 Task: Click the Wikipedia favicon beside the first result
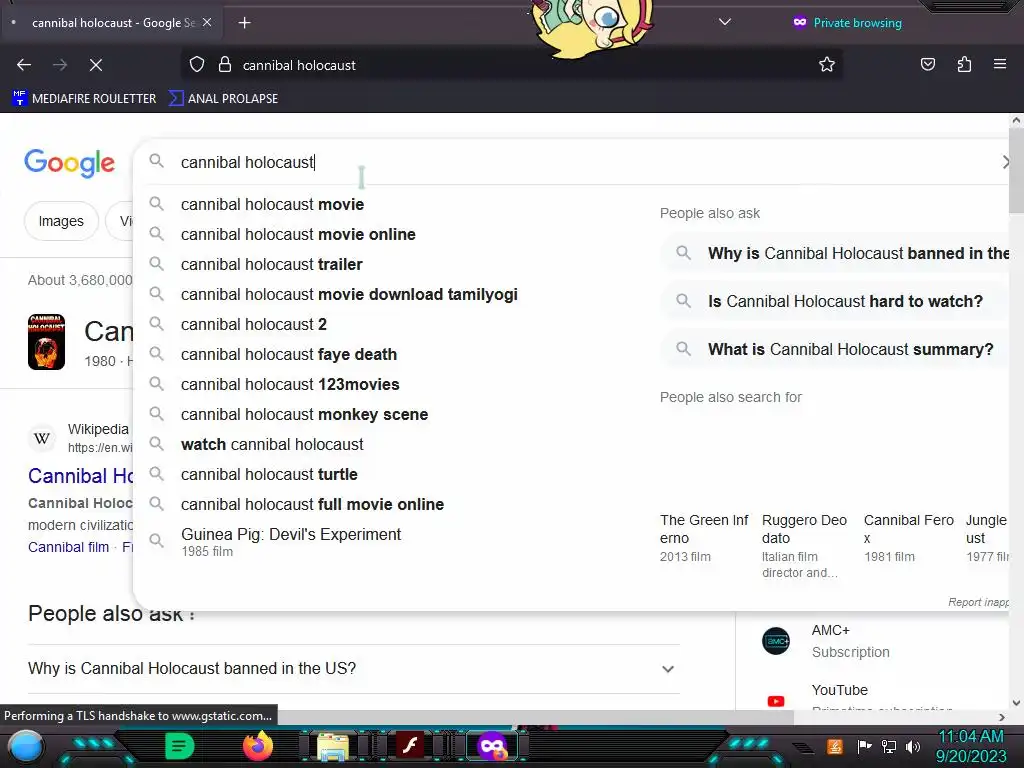point(42,438)
